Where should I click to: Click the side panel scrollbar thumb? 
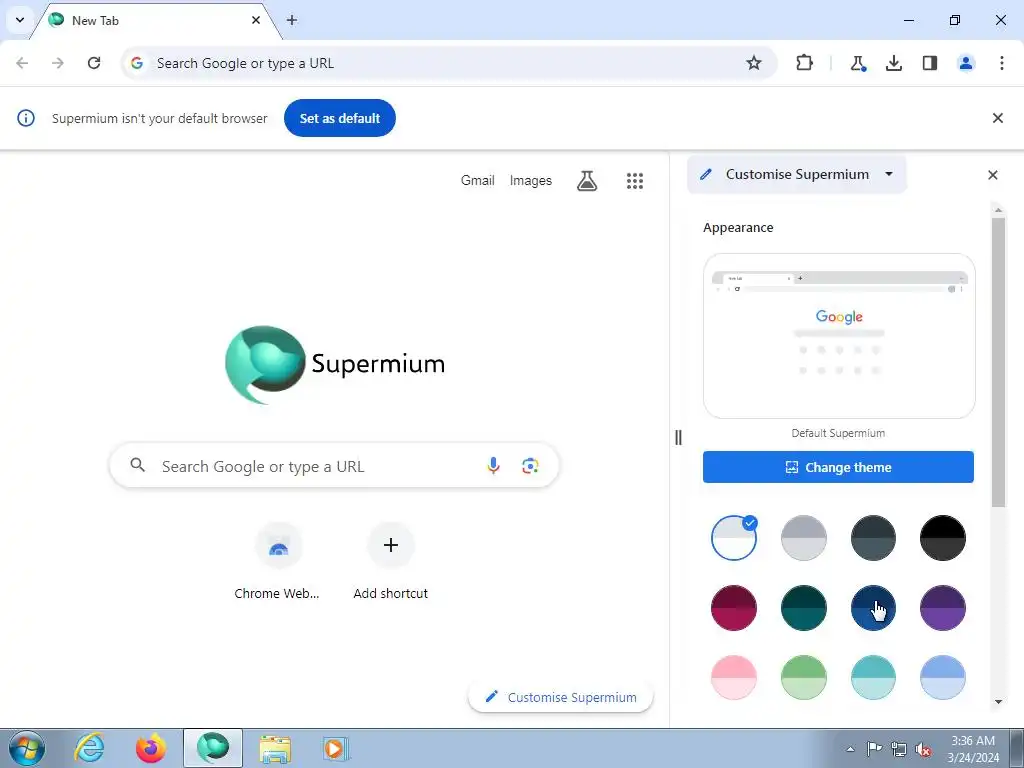[x=998, y=362]
